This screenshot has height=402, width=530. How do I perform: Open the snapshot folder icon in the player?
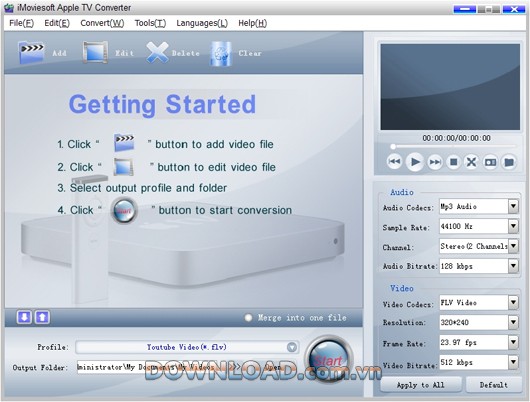click(509, 162)
